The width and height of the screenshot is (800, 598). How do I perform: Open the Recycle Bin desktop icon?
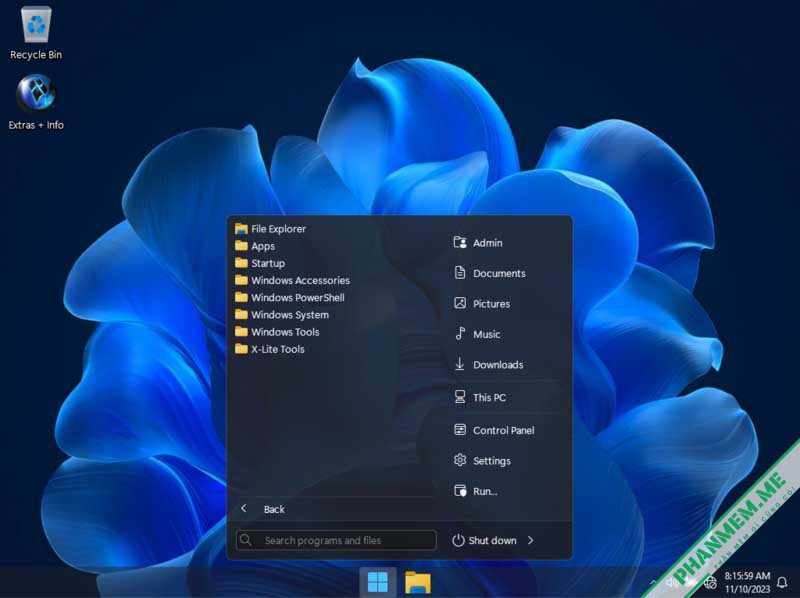(36, 34)
